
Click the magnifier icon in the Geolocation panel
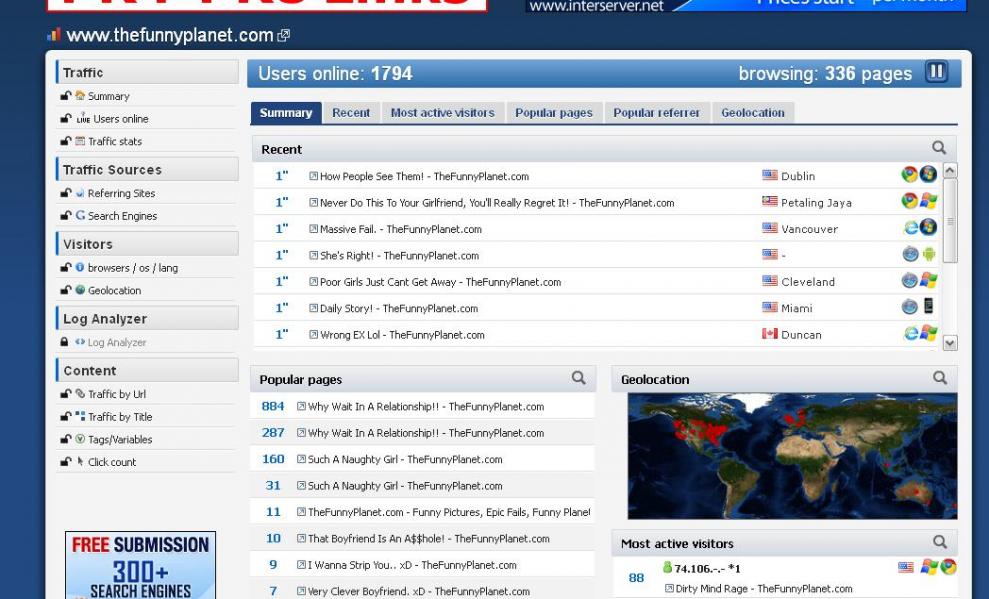940,378
